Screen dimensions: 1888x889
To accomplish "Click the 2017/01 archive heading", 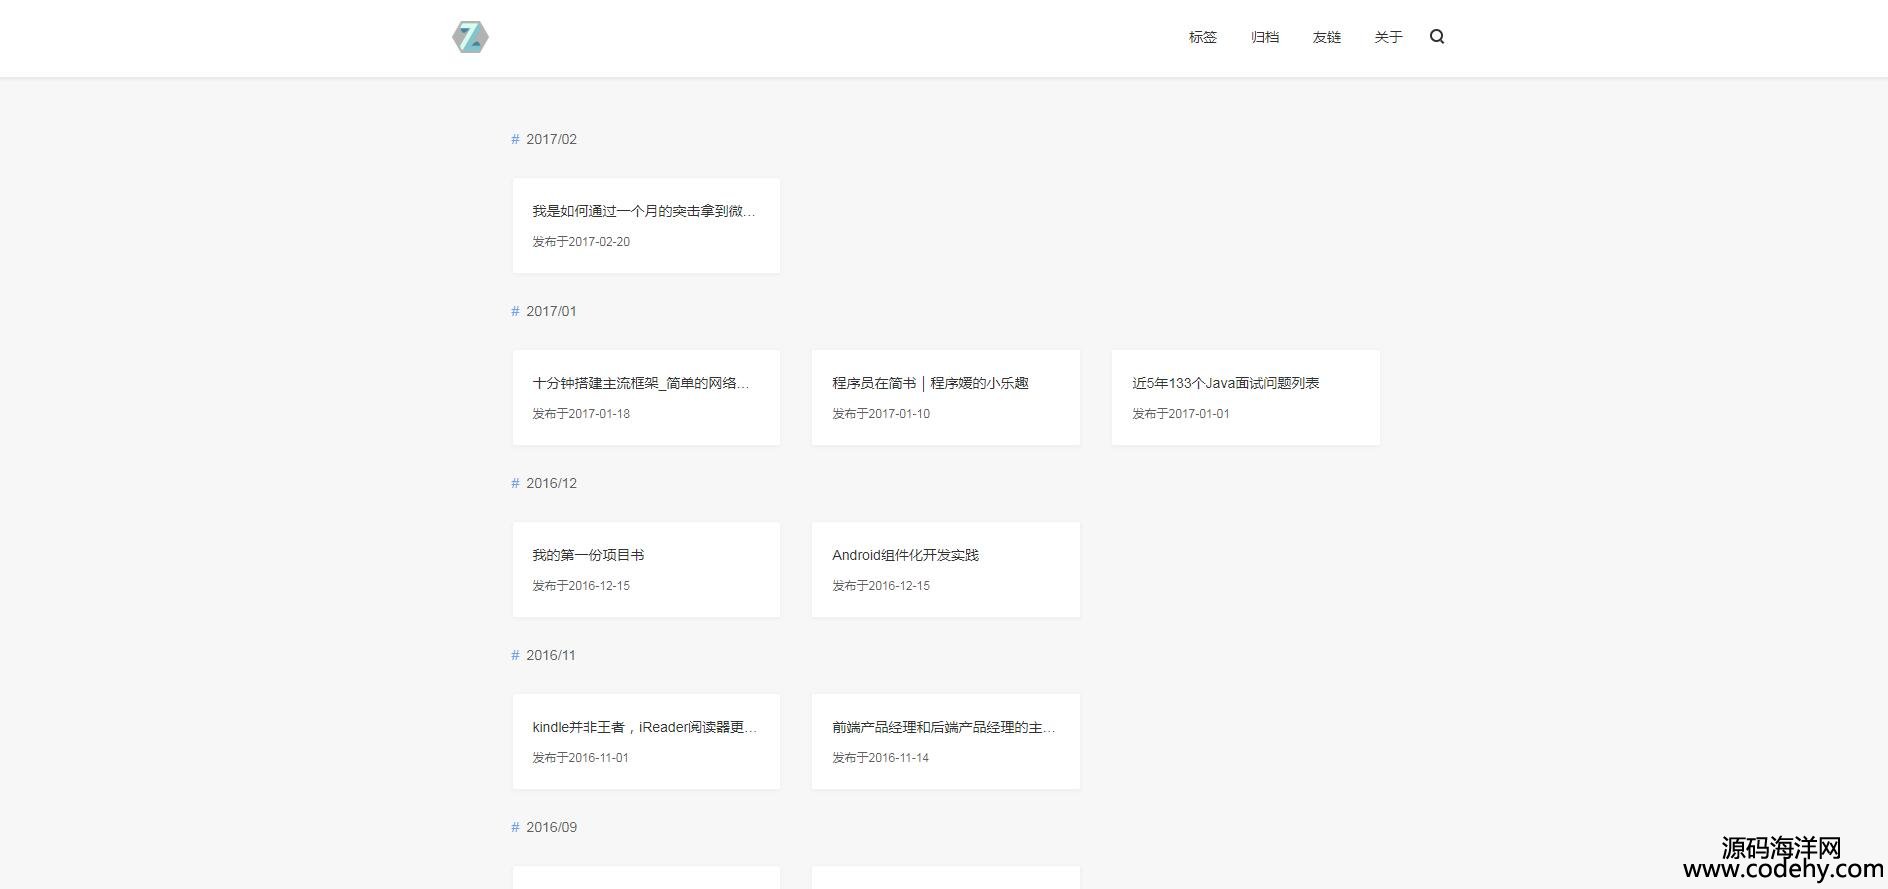I will pyautogui.click(x=544, y=311).
